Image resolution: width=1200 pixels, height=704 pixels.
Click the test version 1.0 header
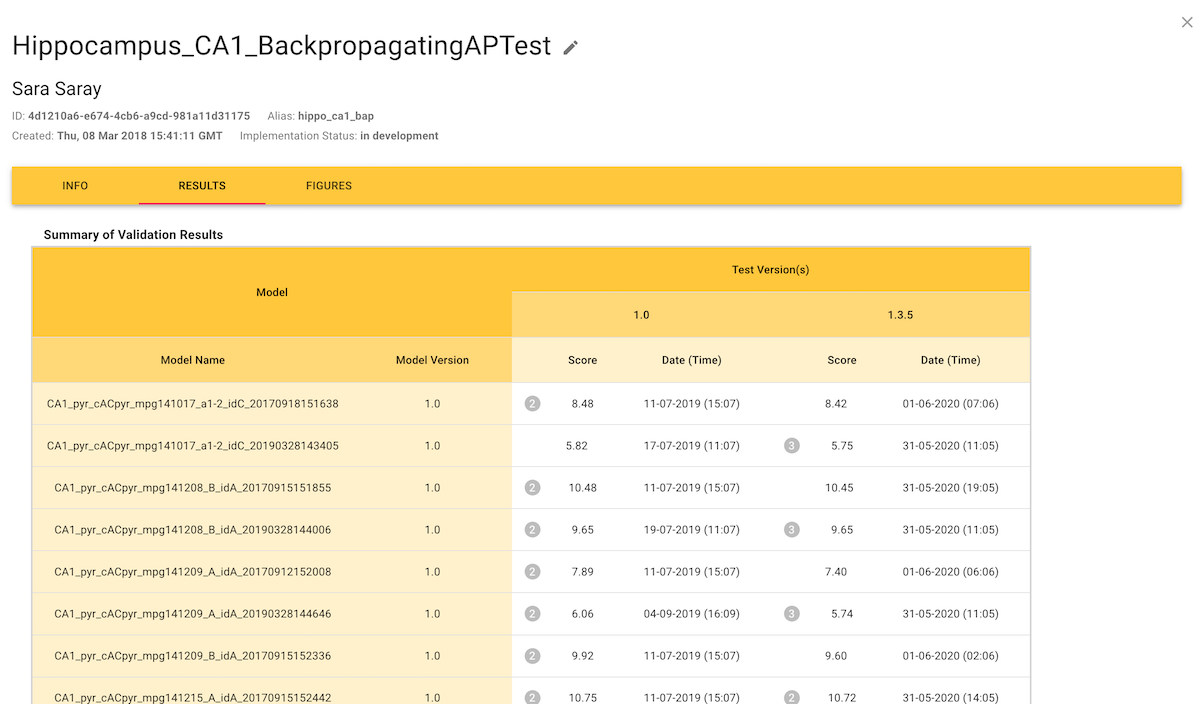tap(641, 315)
